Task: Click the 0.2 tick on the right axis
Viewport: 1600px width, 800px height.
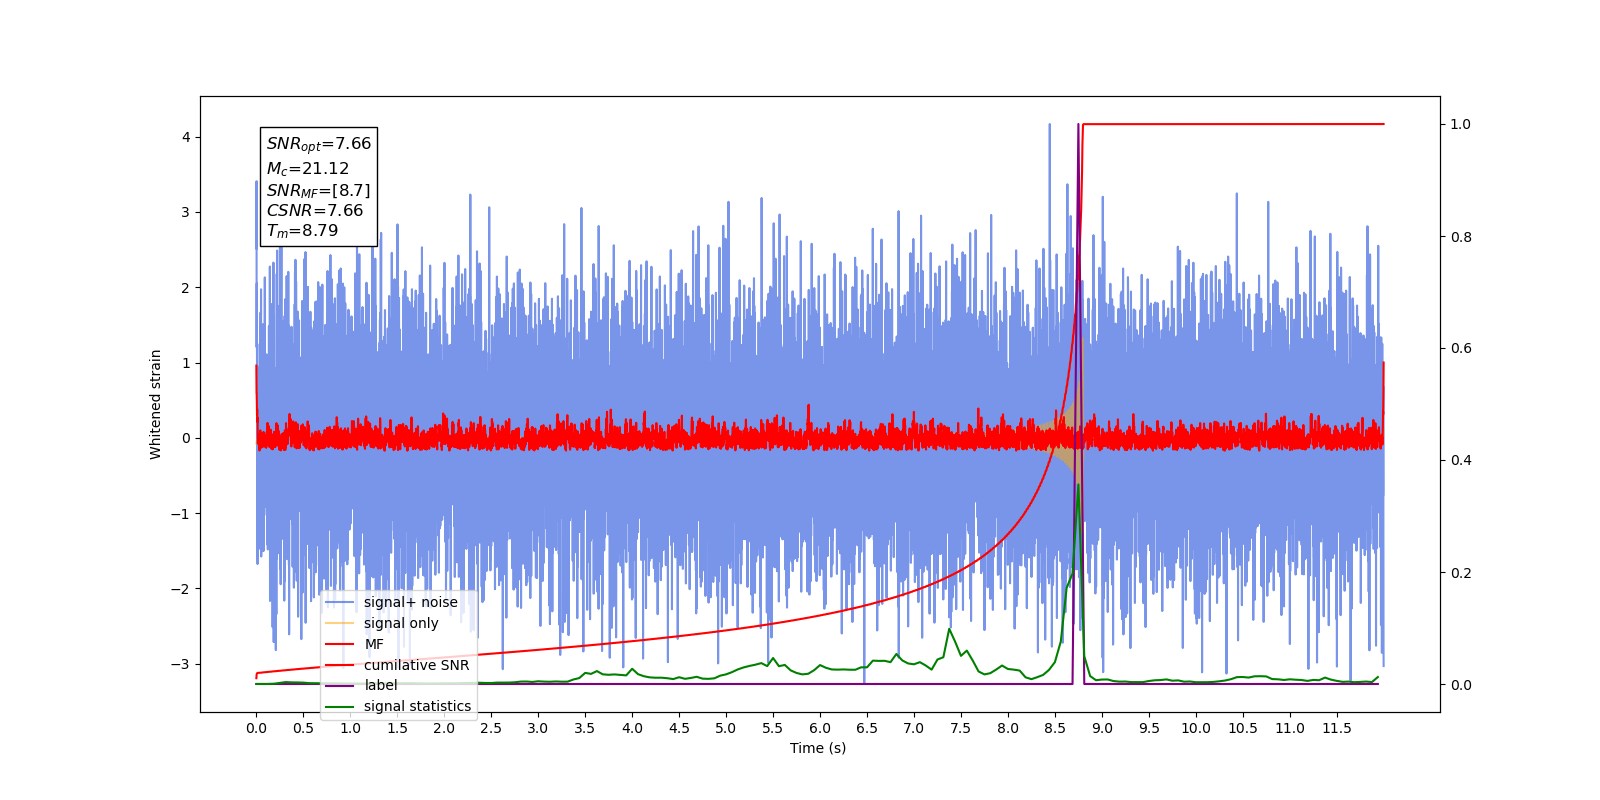Action: [x=1461, y=573]
